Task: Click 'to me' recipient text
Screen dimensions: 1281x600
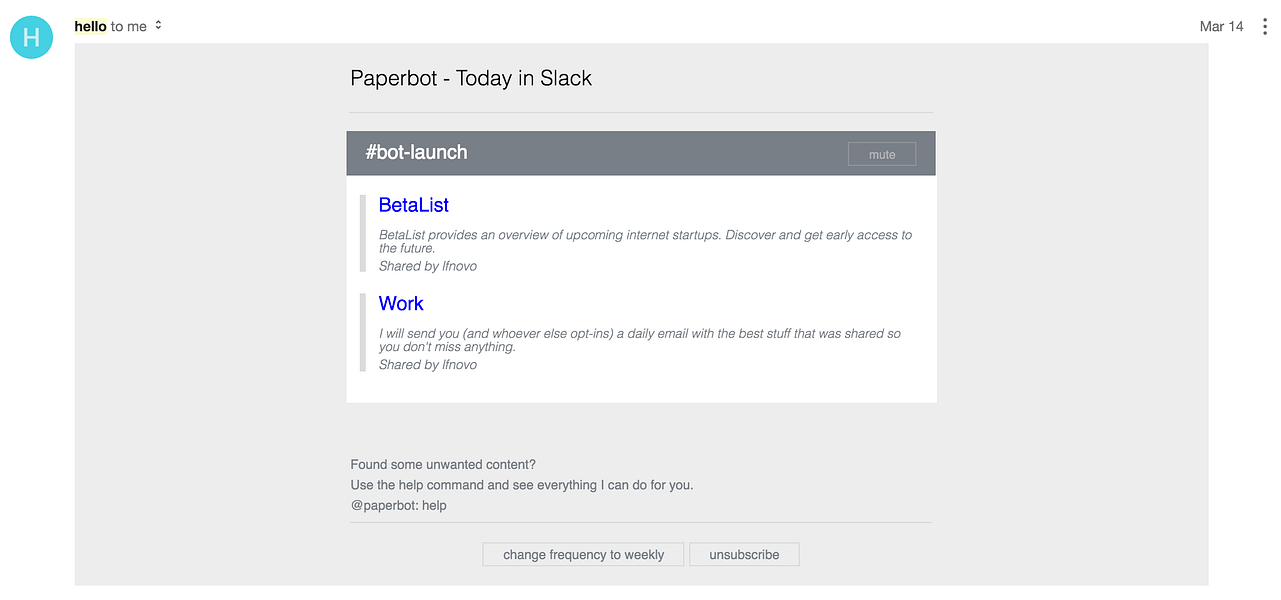Action: click(129, 26)
